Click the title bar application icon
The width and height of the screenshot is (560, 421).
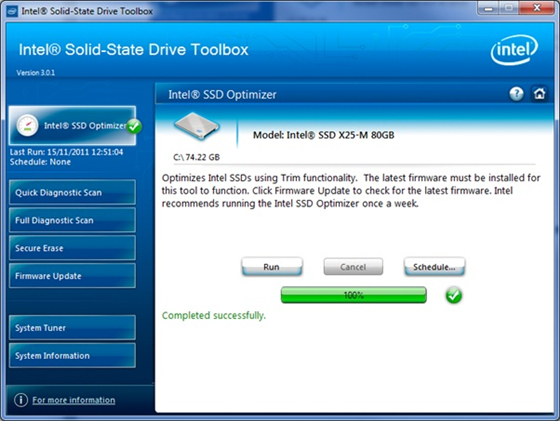(12, 11)
